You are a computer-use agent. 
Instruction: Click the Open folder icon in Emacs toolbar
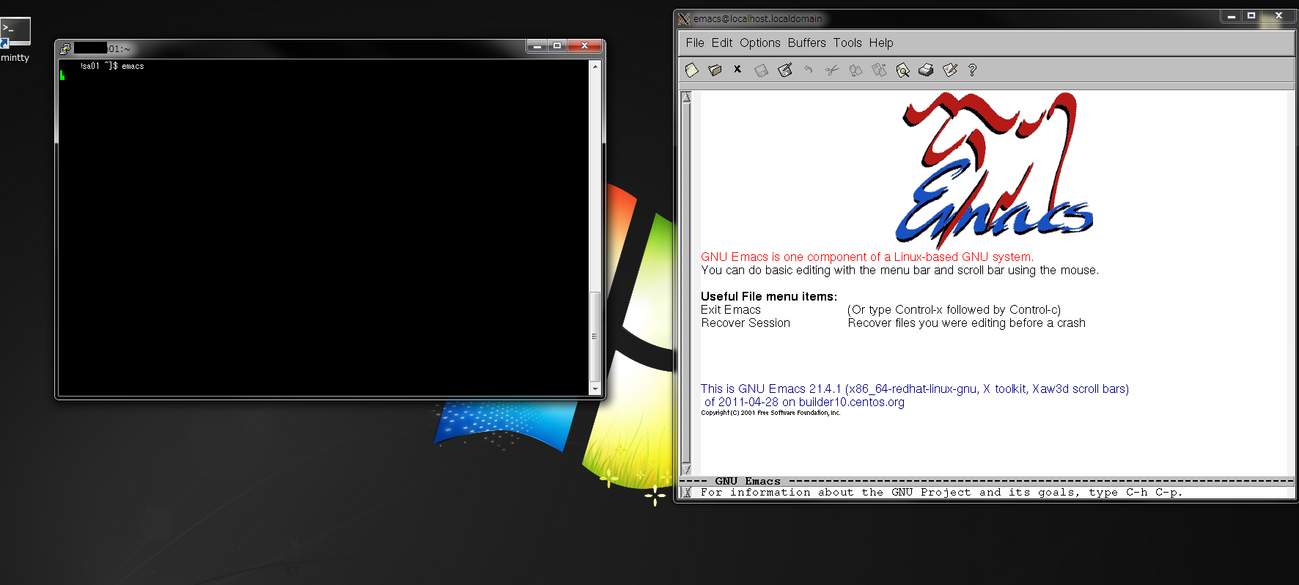point(715,70)
